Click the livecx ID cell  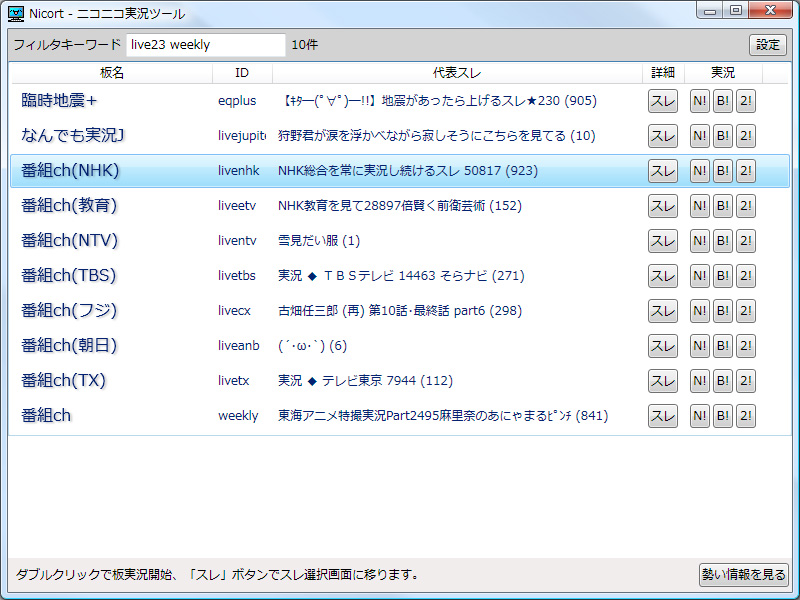(x=234, y=311)
